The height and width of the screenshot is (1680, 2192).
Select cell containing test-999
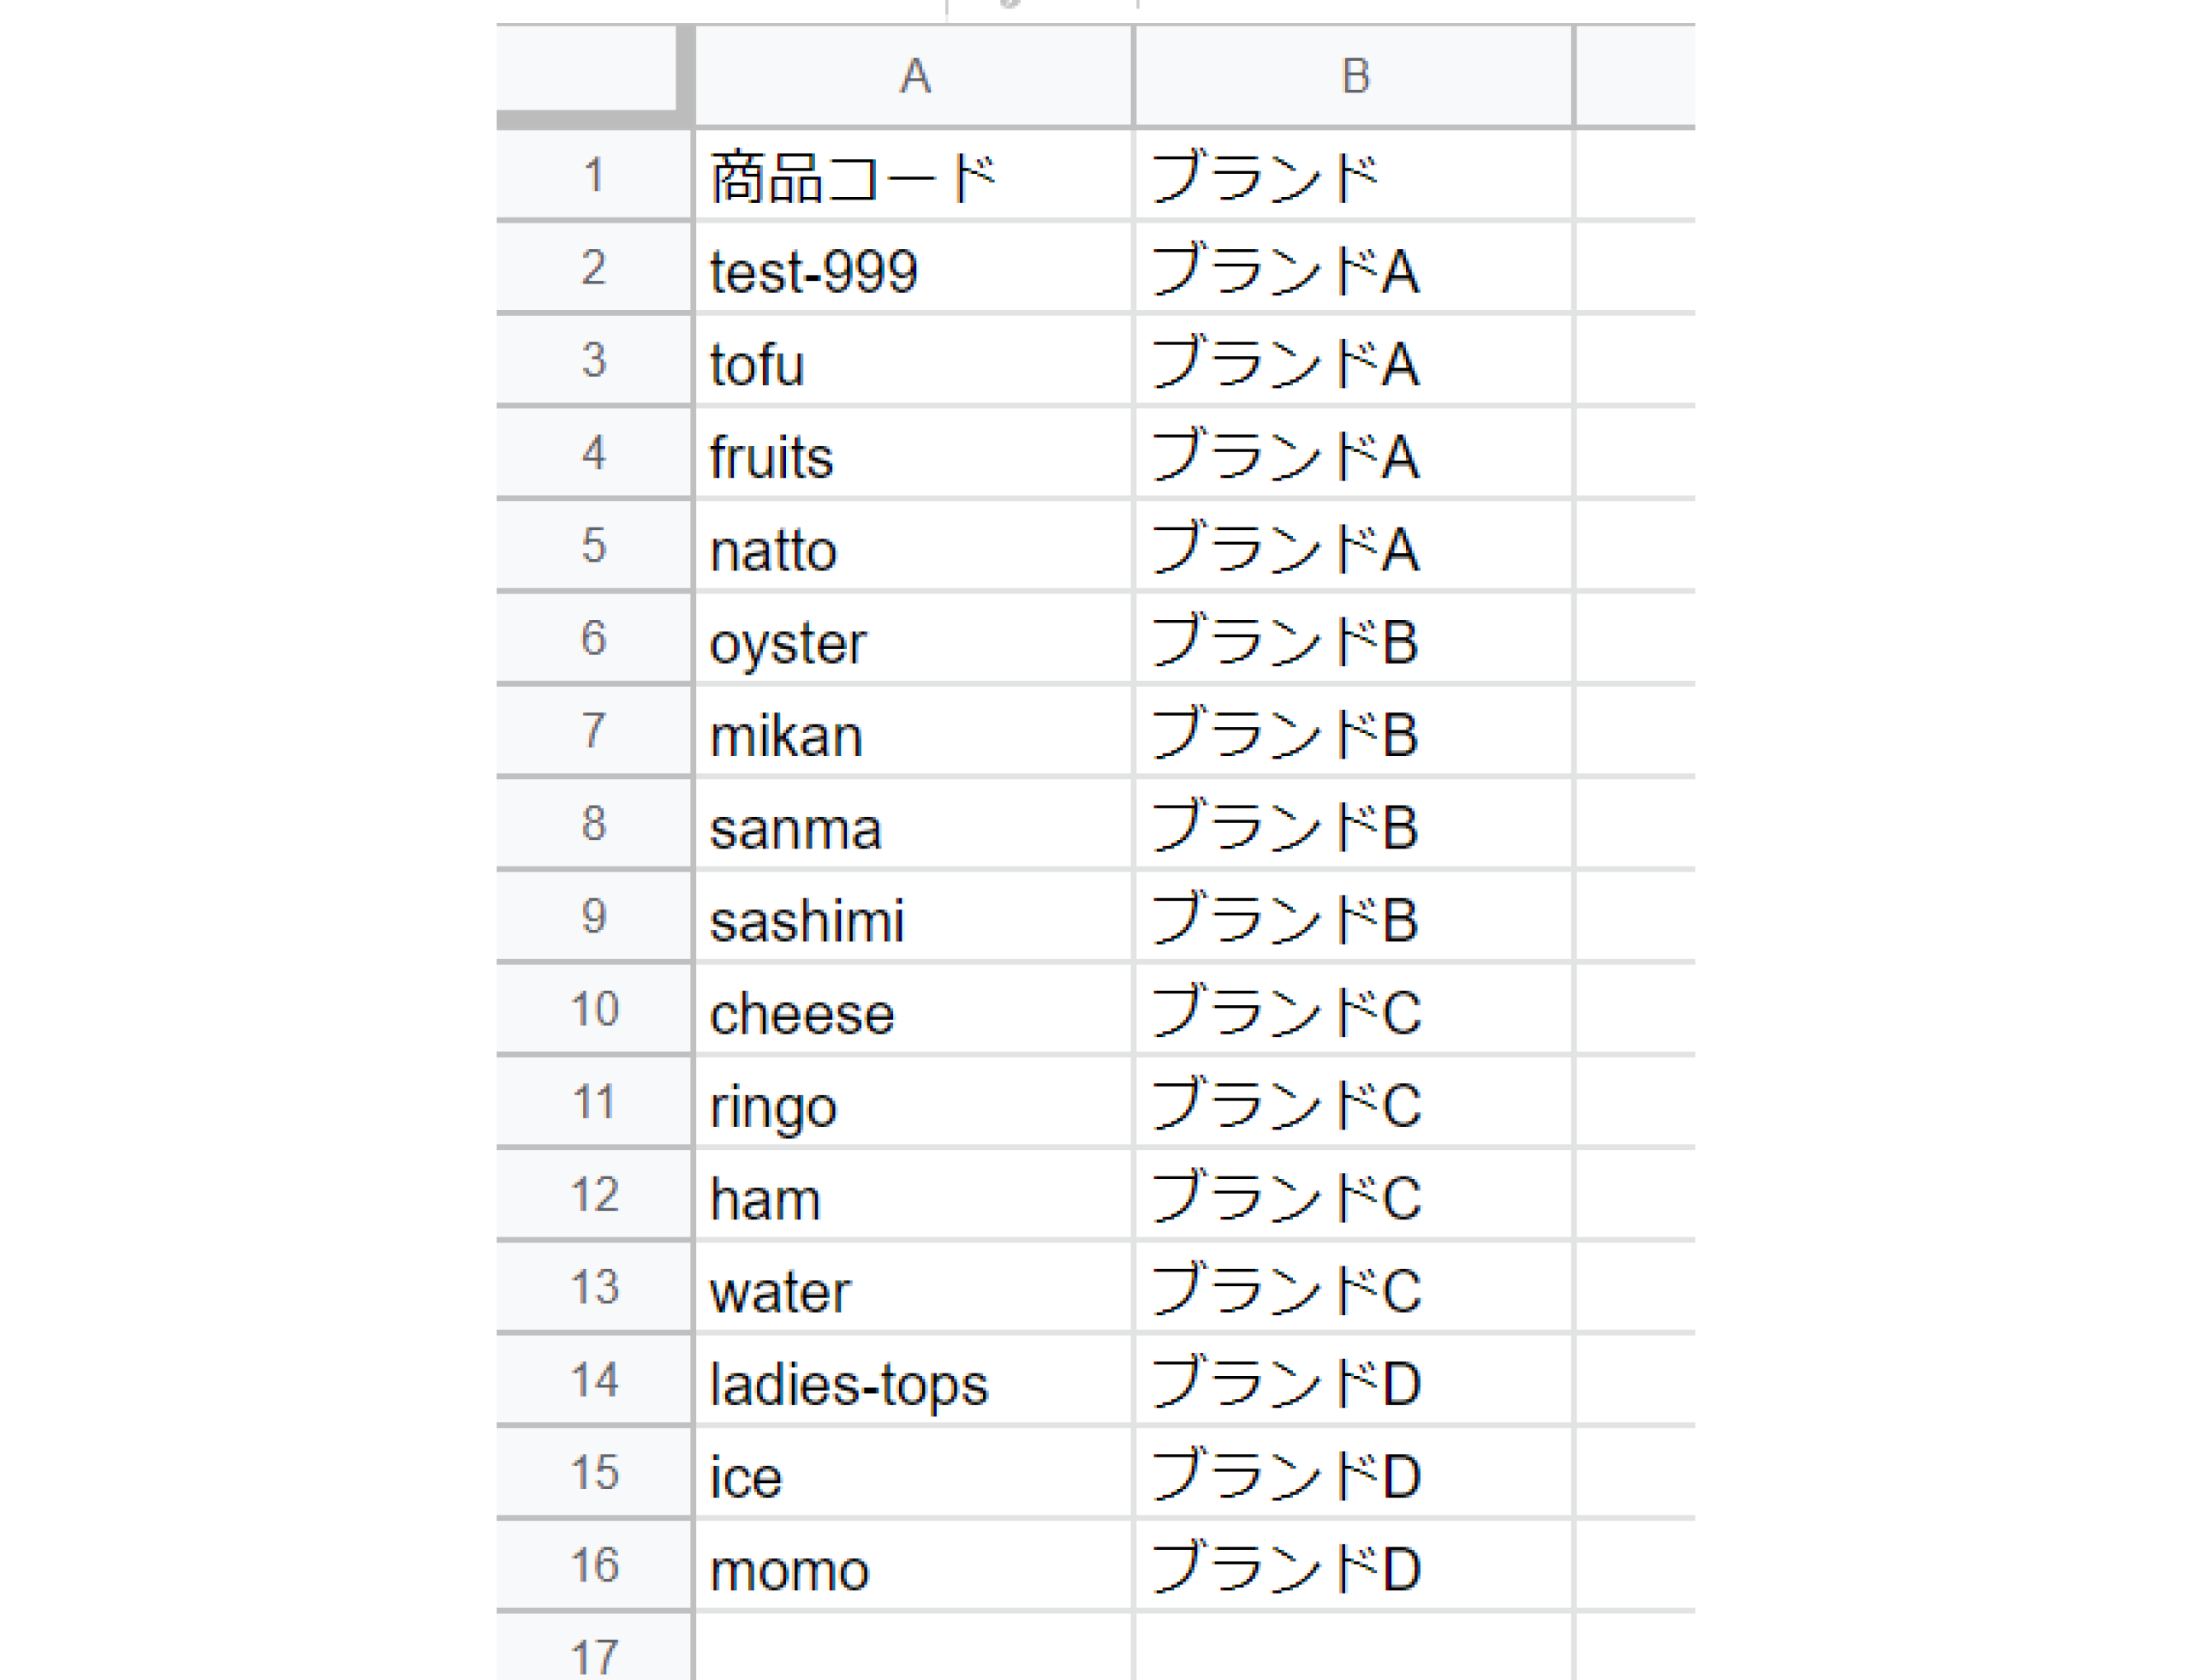click(913, 270)
